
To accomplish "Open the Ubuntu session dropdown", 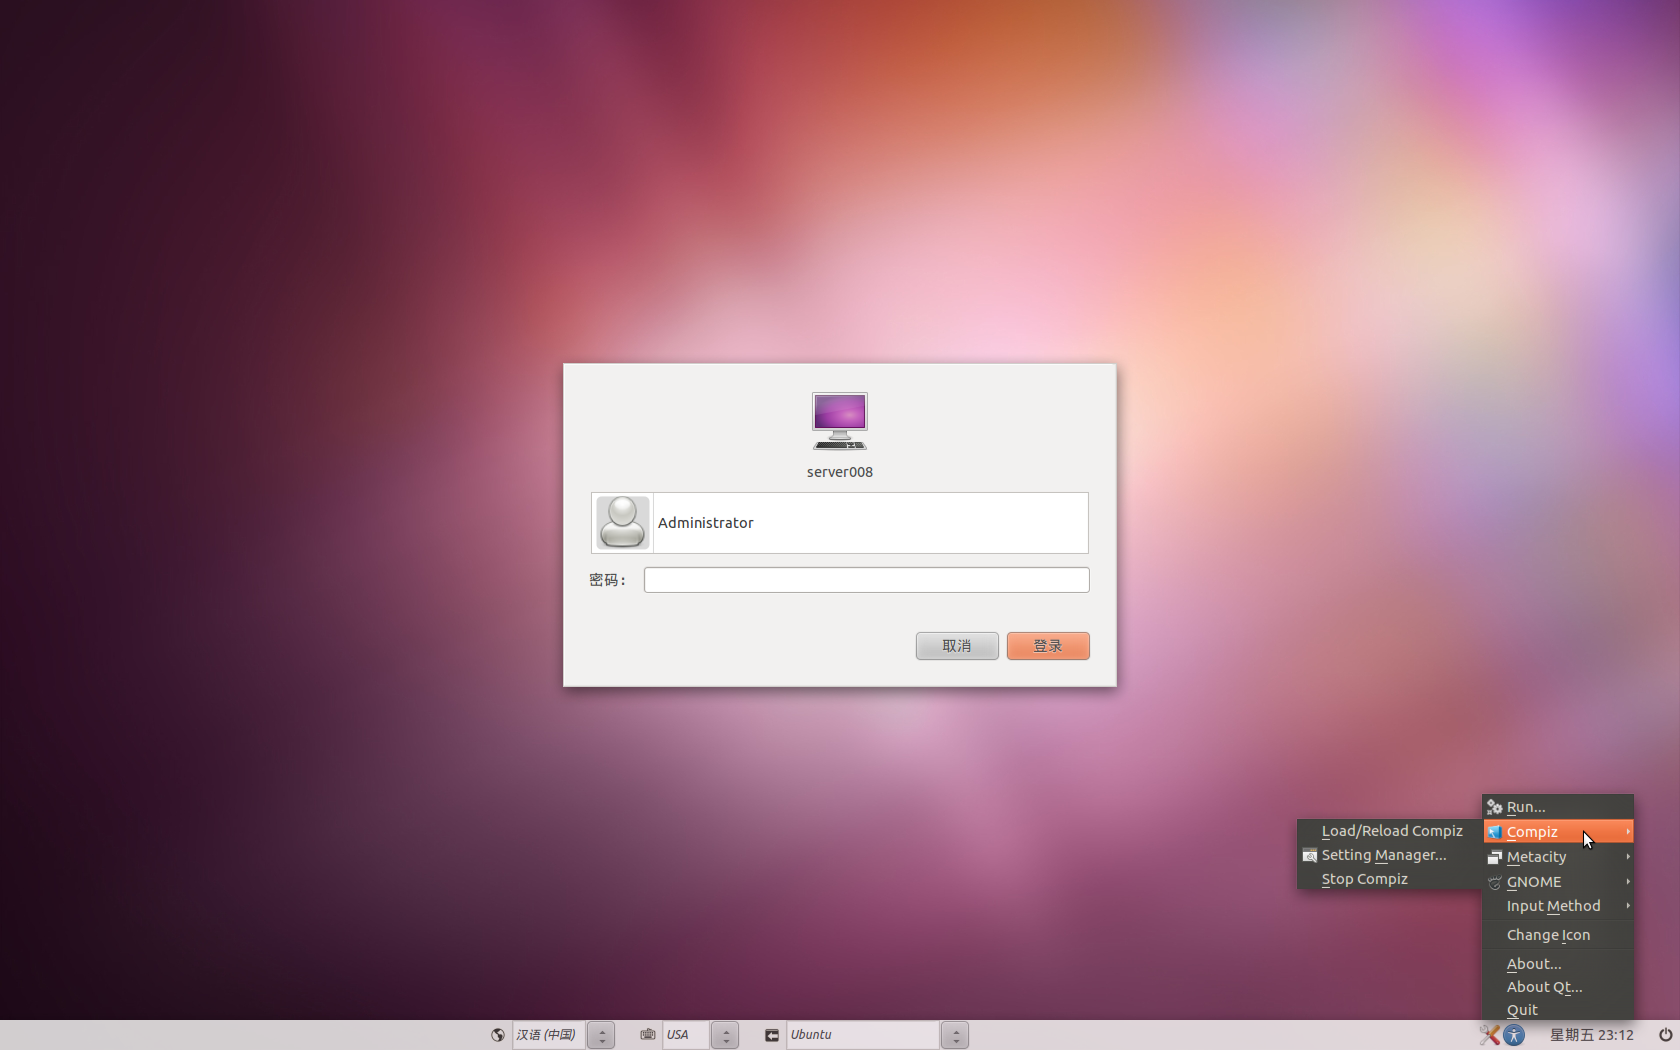I will 877,1035.
